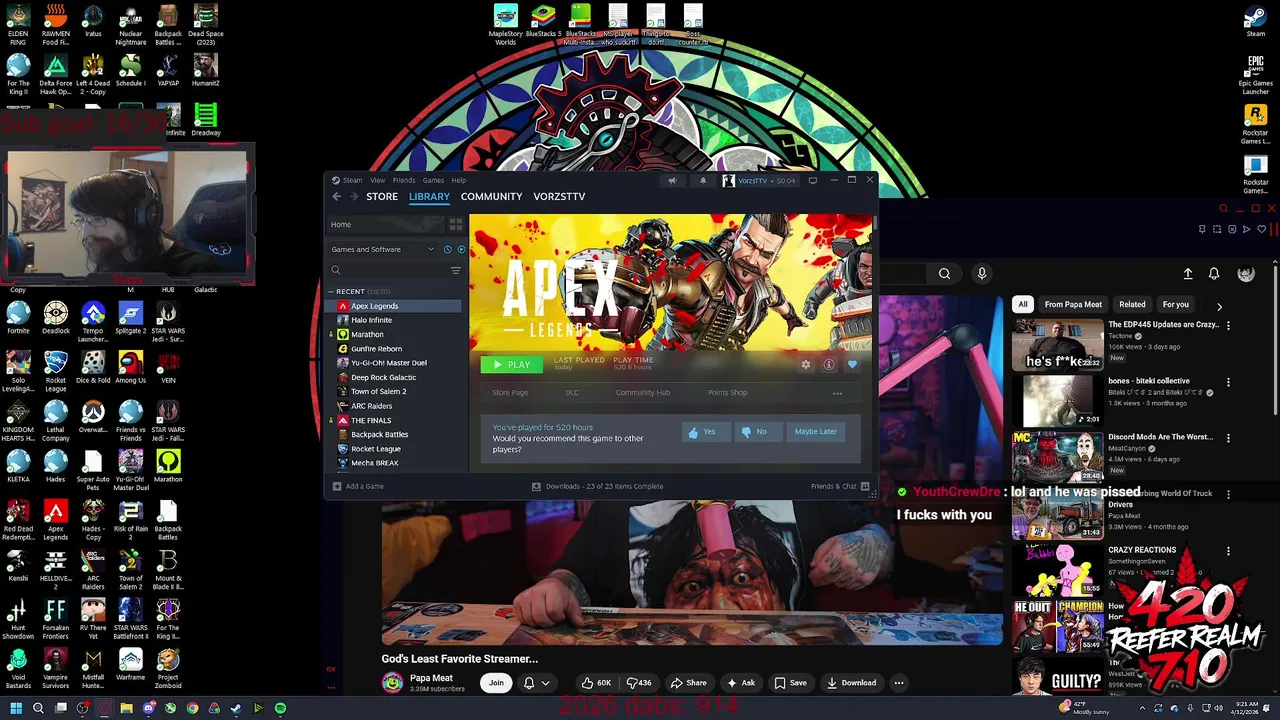Open the library advanced filters icon
Viewport: 1280px width, 720px height.
(456, 270)
